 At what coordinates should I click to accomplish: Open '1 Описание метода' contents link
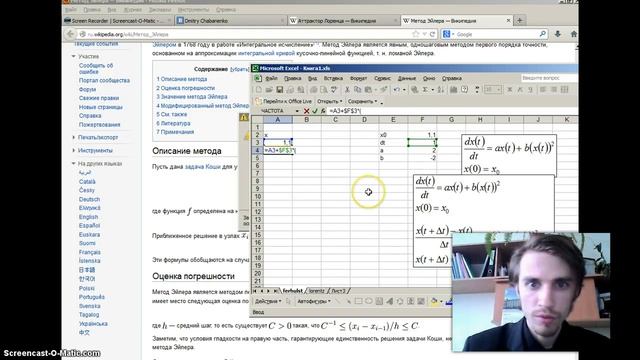click(x=182, y=79)
